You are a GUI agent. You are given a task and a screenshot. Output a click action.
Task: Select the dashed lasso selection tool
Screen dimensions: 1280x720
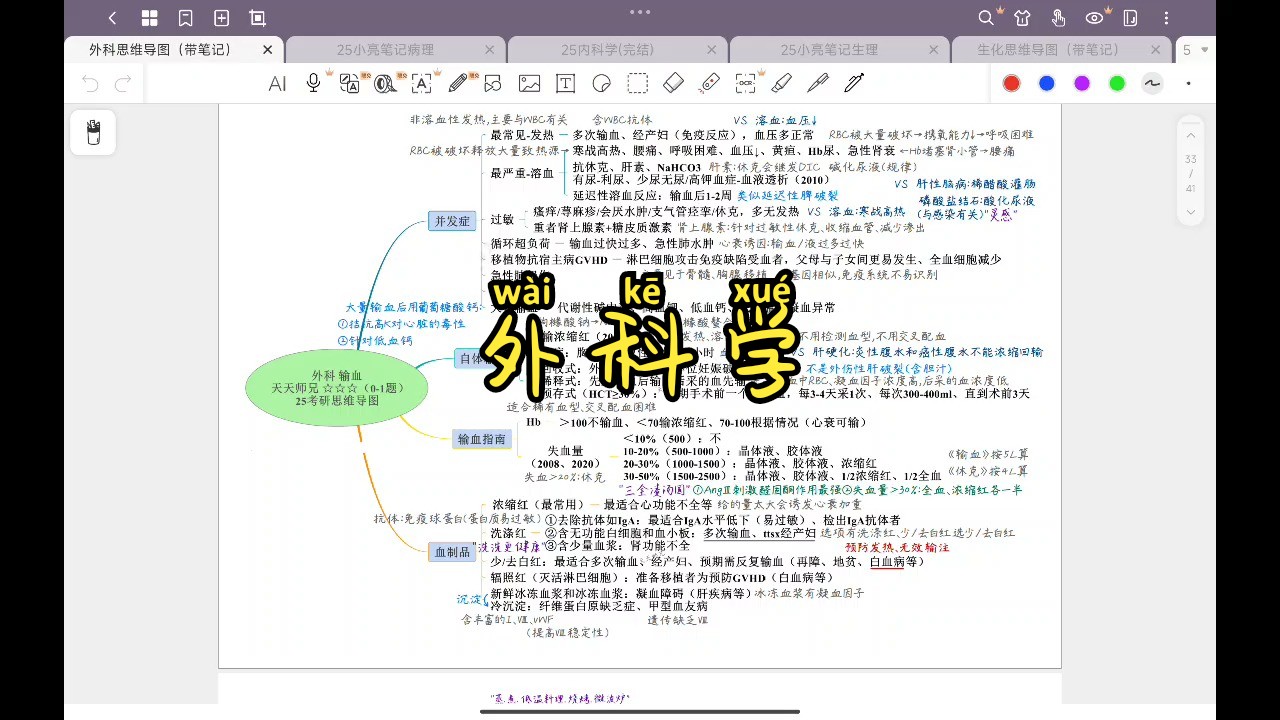637,84
